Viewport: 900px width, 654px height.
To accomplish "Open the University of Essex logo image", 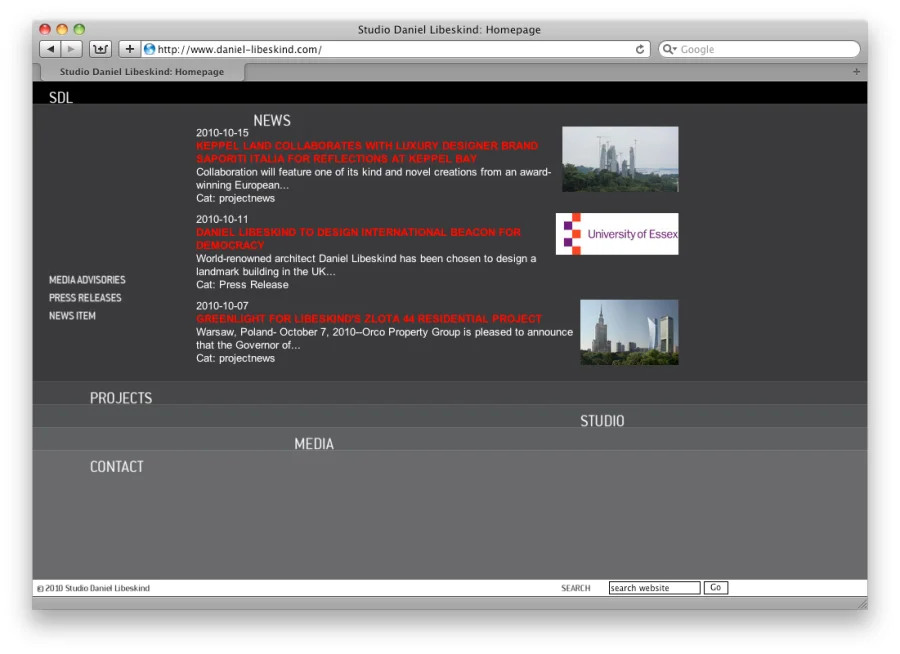I will pos(617,234).
